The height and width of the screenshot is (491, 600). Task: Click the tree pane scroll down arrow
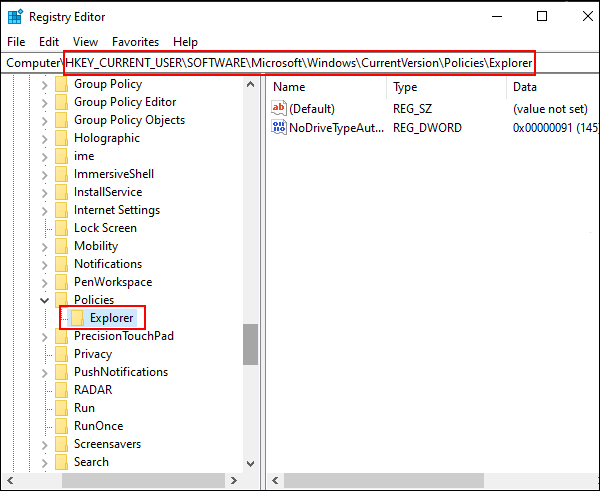click(251, 464)
